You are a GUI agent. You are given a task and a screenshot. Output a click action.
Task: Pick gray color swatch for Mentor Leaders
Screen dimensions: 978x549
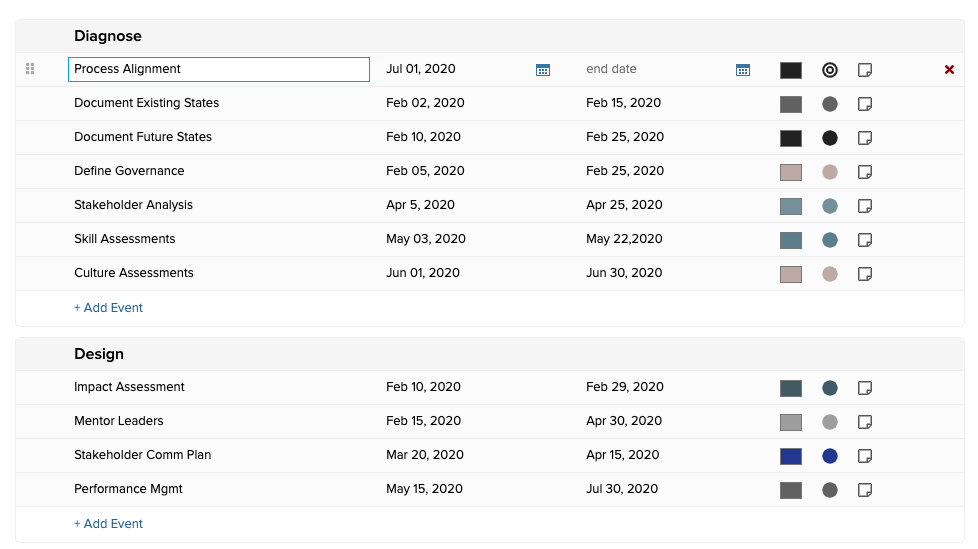(x=791, y=422)
